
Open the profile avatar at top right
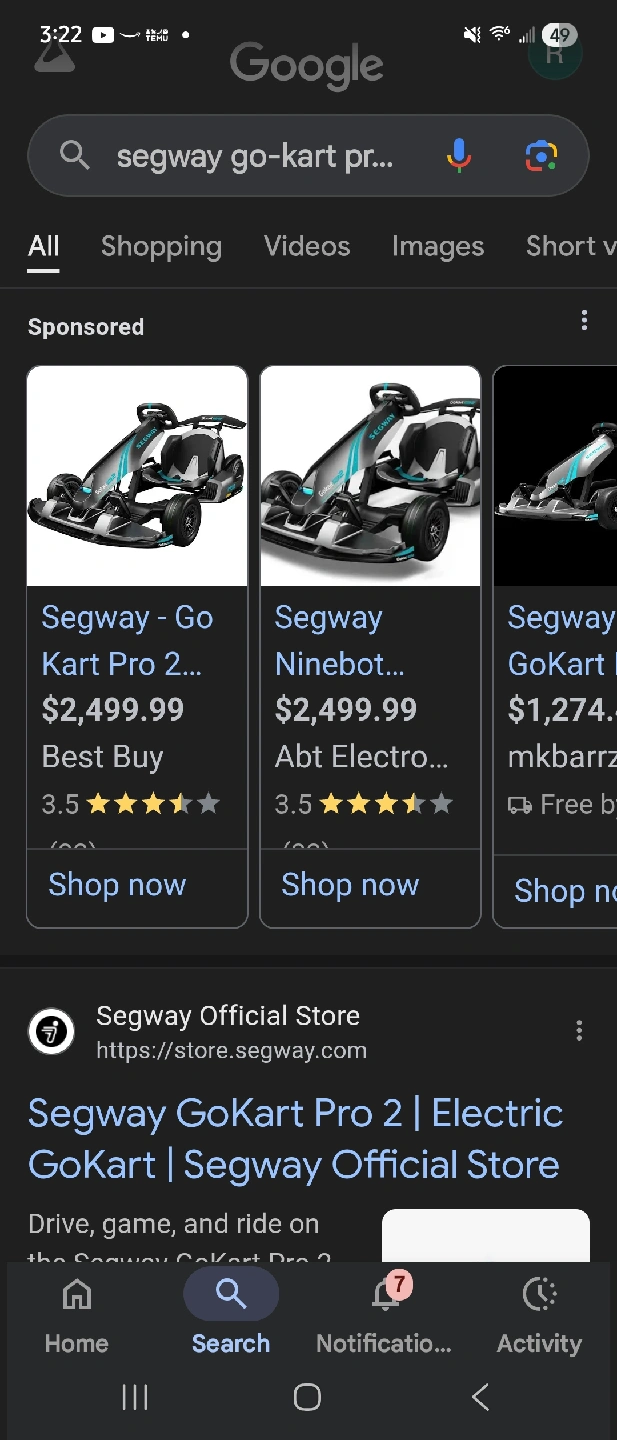point(556,52)
